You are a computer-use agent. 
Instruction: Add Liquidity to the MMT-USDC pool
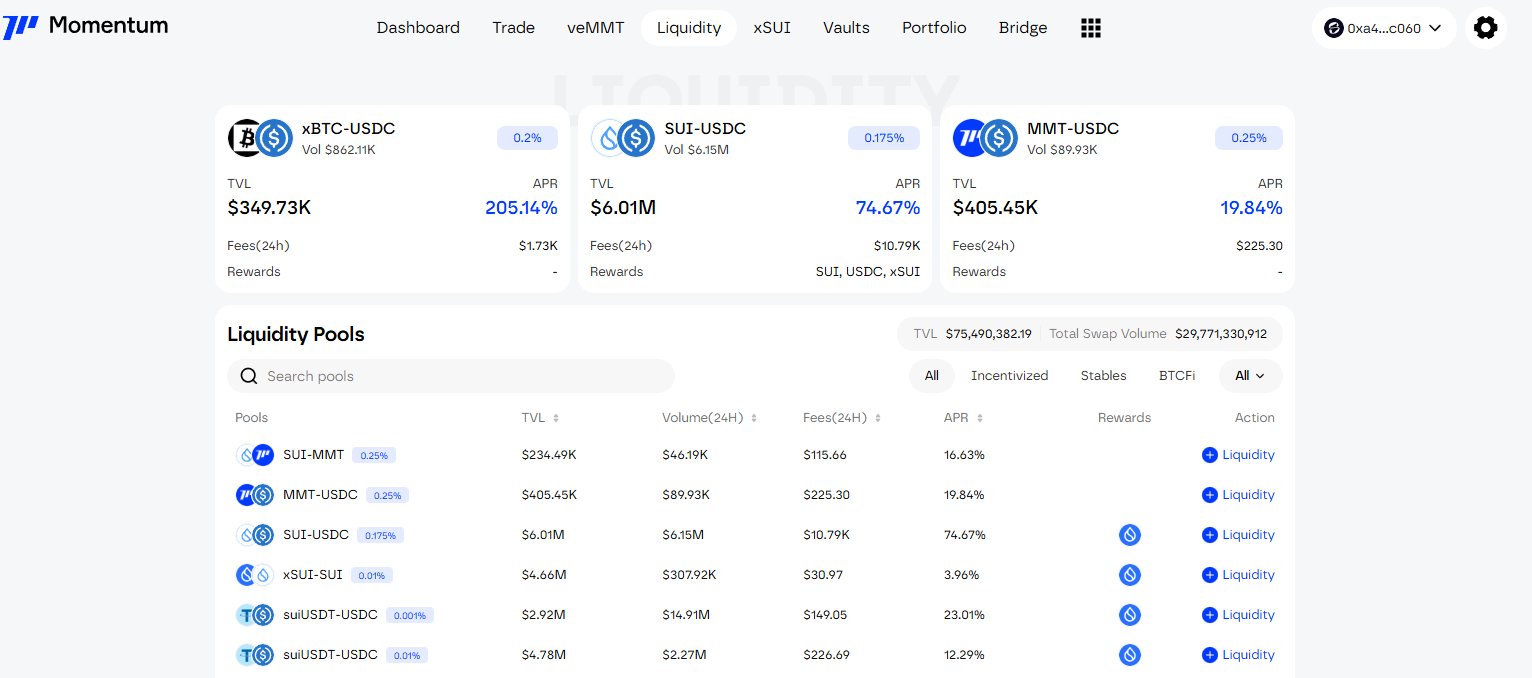click(1238, 495)
